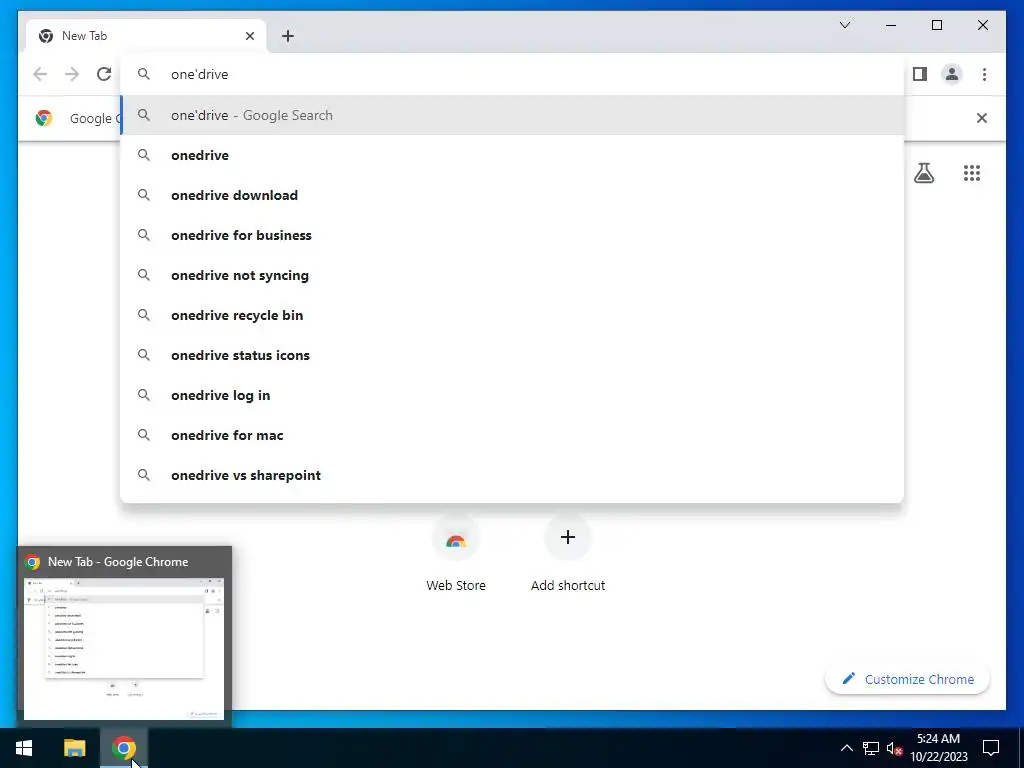Select "onedrive for mac" suggestion
The width and height of the screenshot is (1024, 768).
pos(513,435)
